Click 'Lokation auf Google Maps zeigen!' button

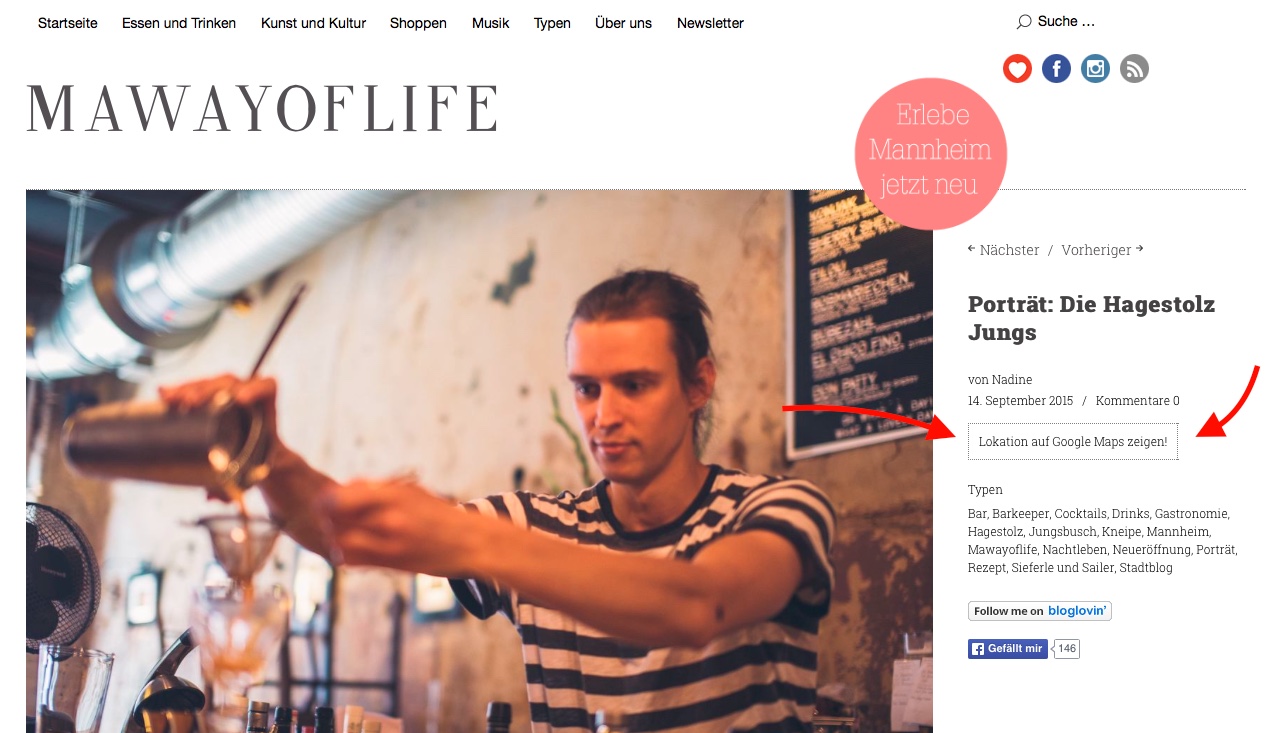pyautogui.click(x=1073, y=442)
